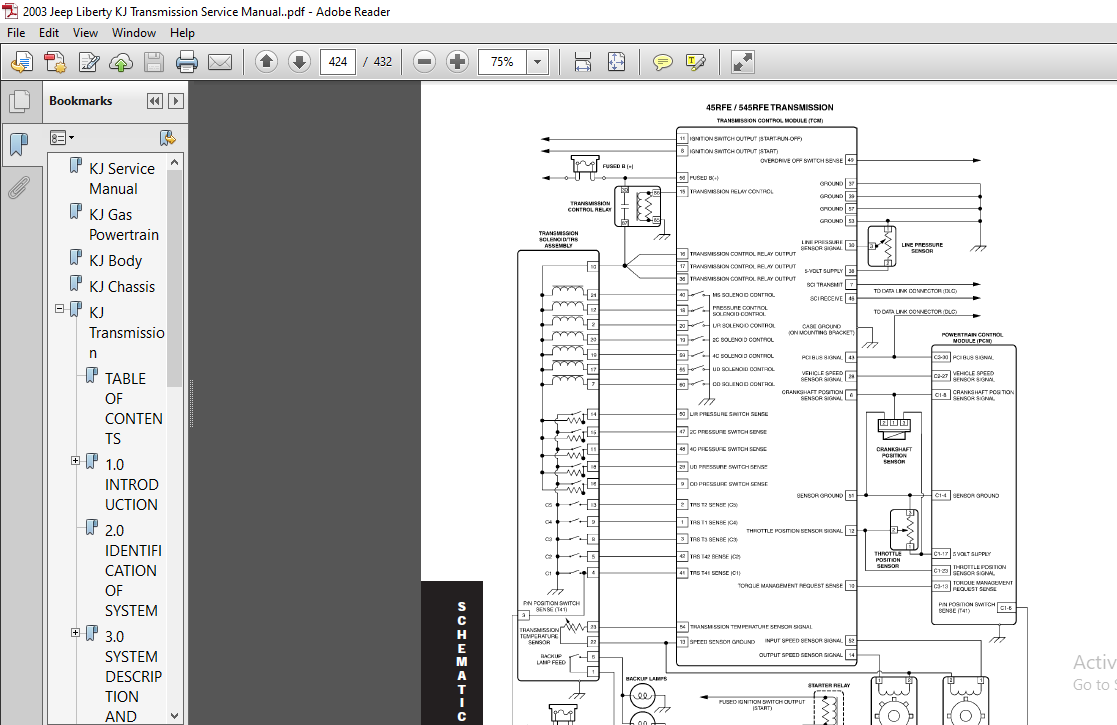Expand the 3.0 SYSTEM DESCRIPTION bookmark
Screen dimensions: 1117x725
pyautogui.click(x=76, y=632)
